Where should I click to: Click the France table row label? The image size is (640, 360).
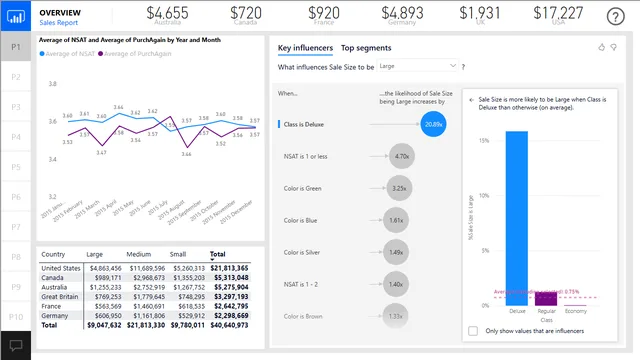tap(51, 306)
